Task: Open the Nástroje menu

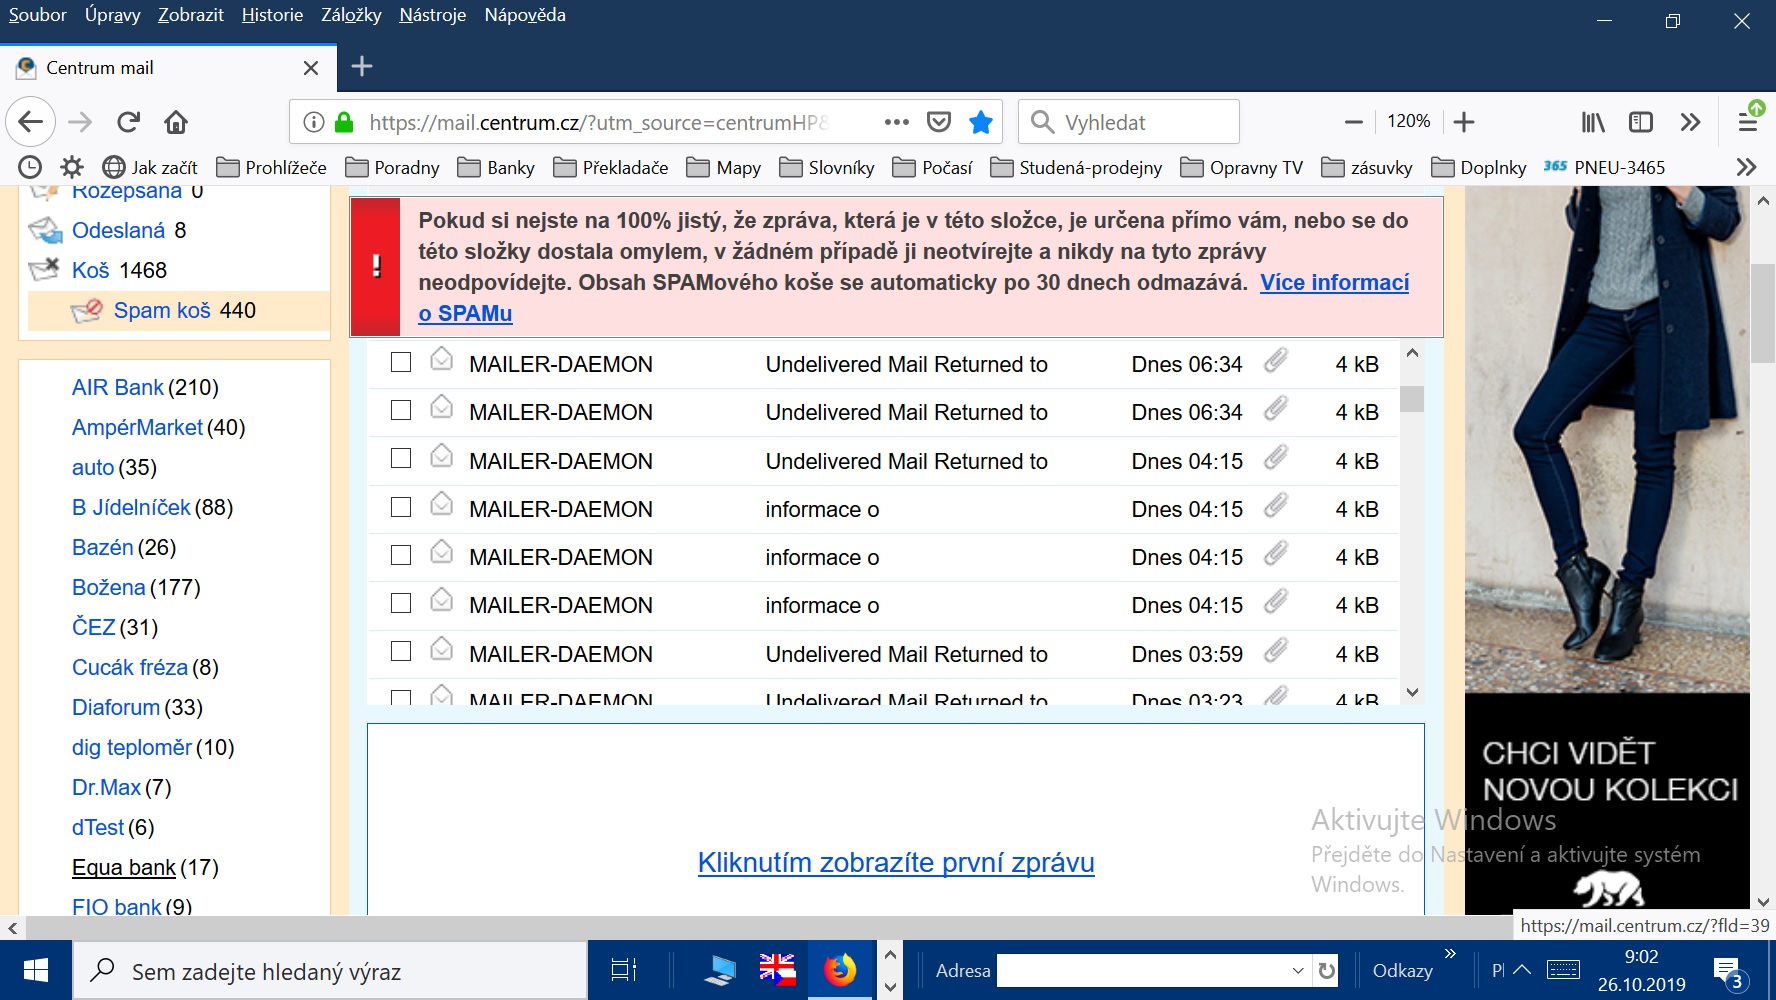Action: [432, 15]
